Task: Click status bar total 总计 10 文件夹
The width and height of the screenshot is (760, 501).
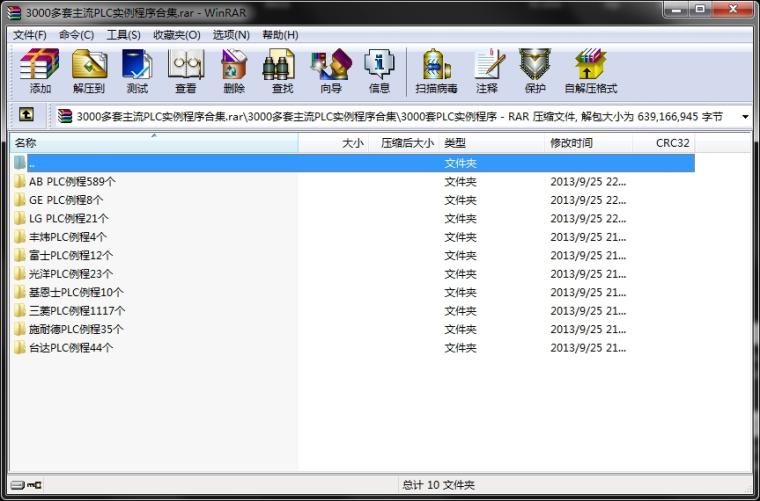Action: (x=438, y=485)
